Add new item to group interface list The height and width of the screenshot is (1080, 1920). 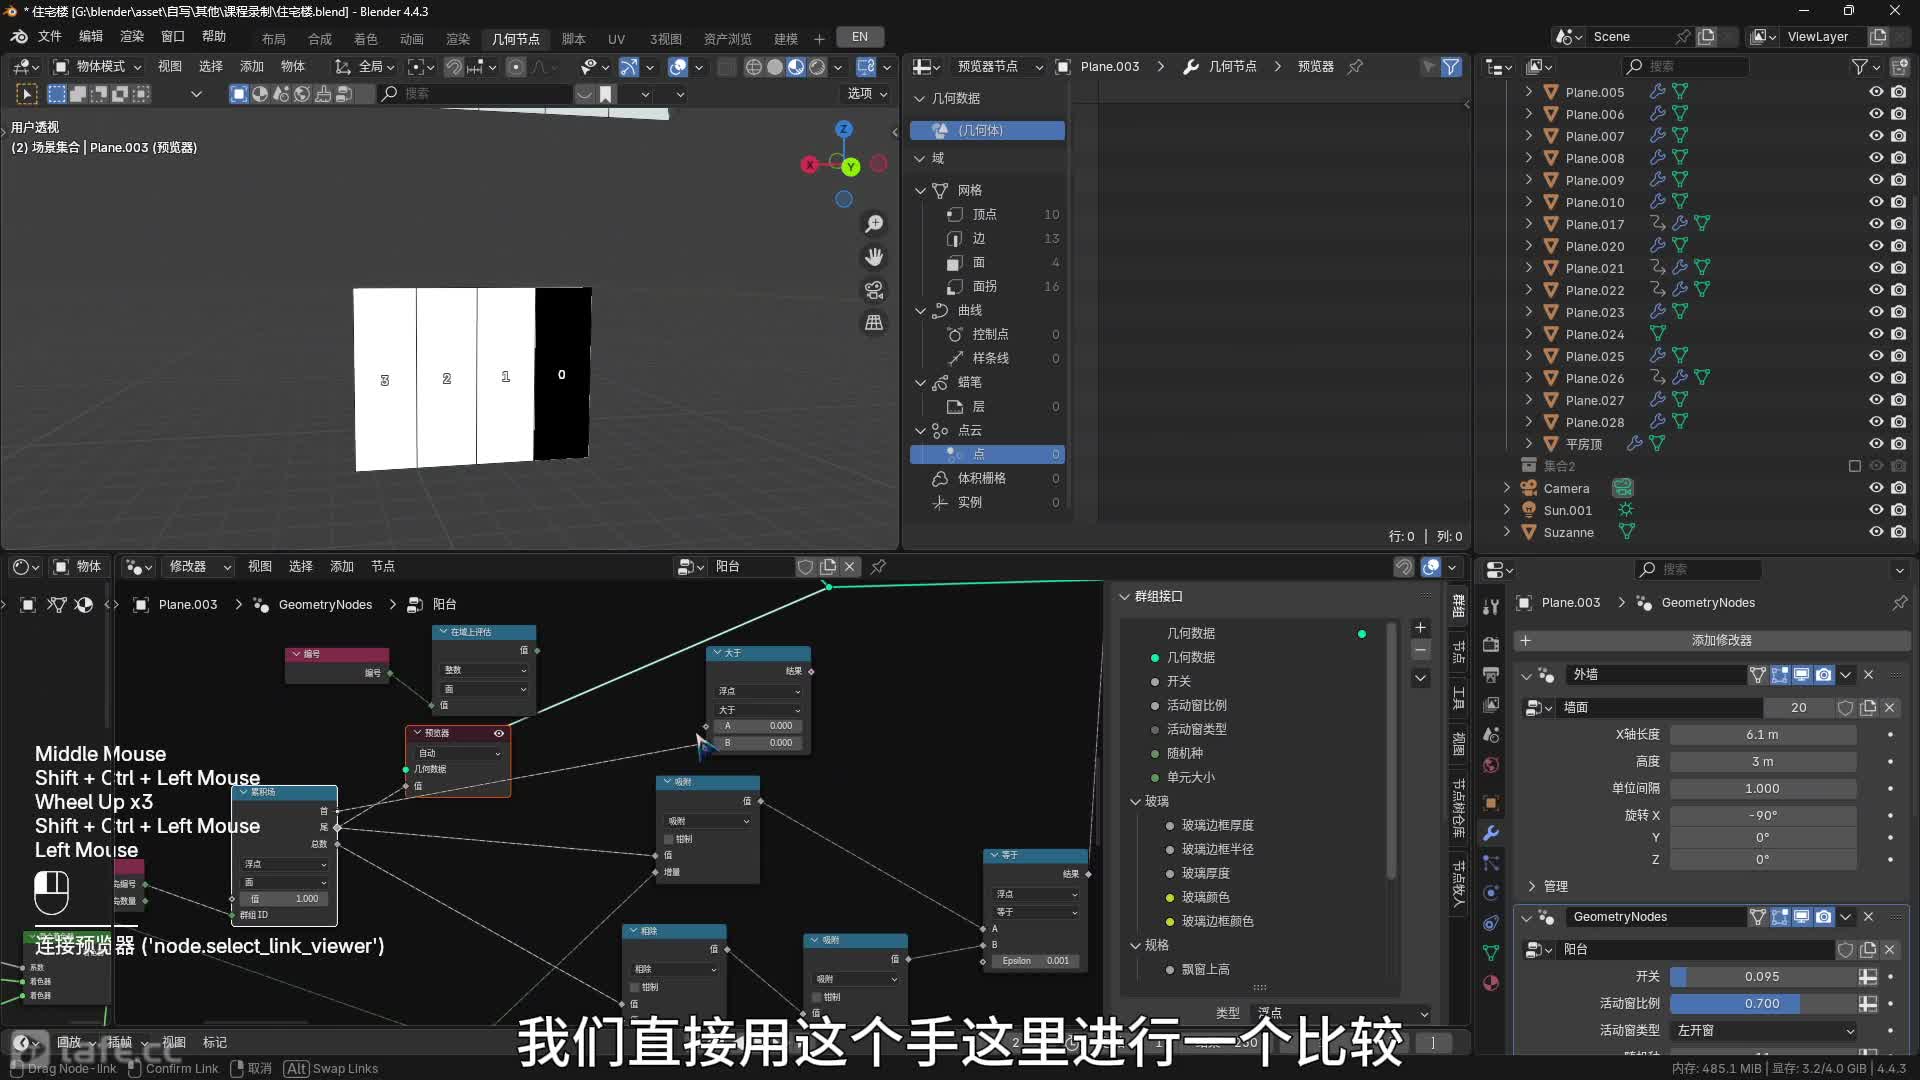(1420, 628)
